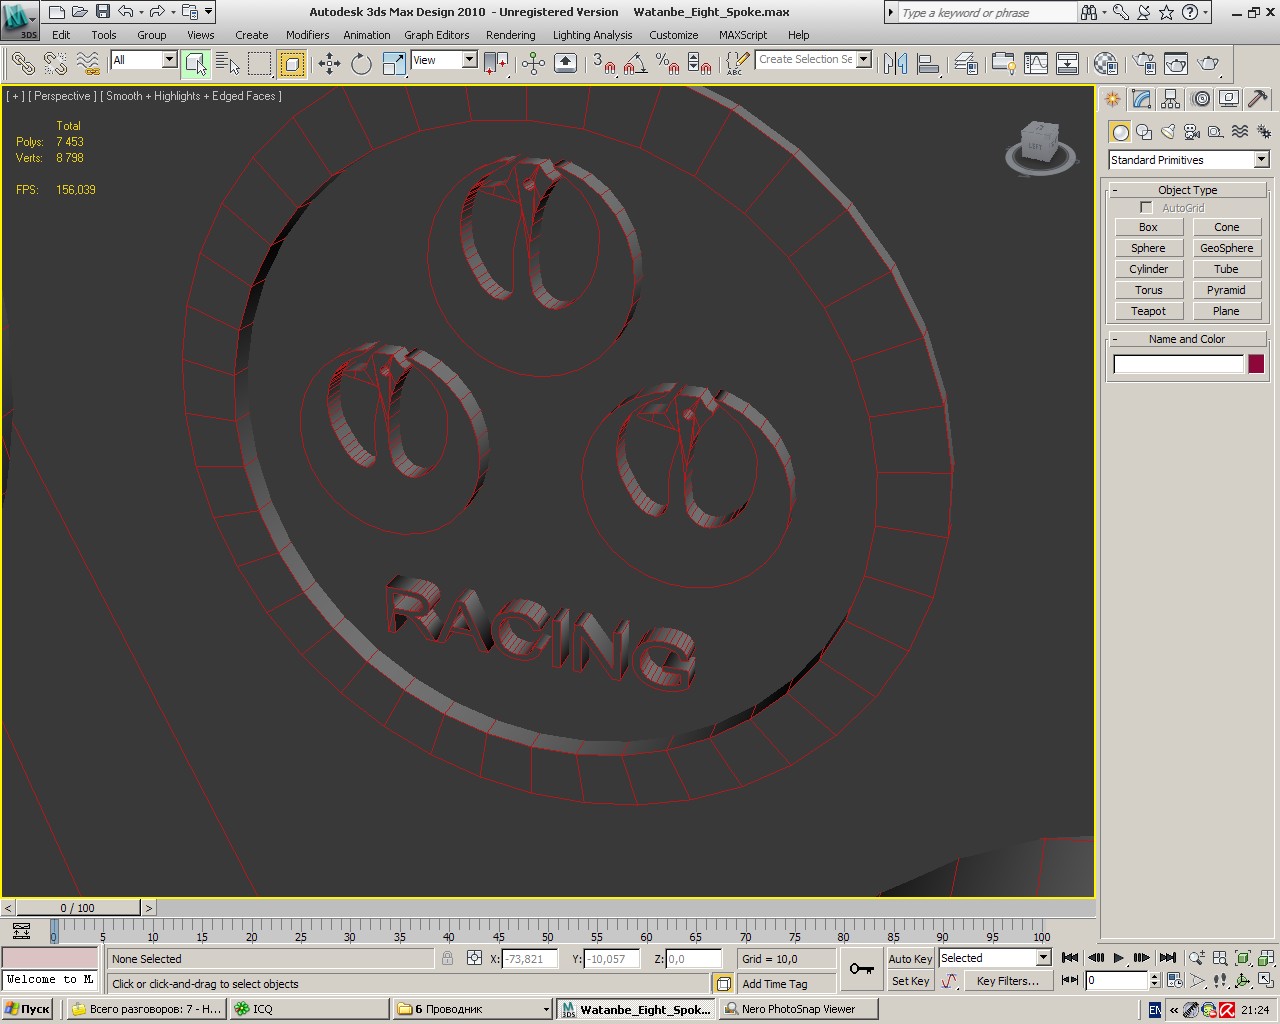The height and width of the screenshot is (1024, 1280).
Task: Toggle the Window/Crossing selection mode
Action: point(292,64)
